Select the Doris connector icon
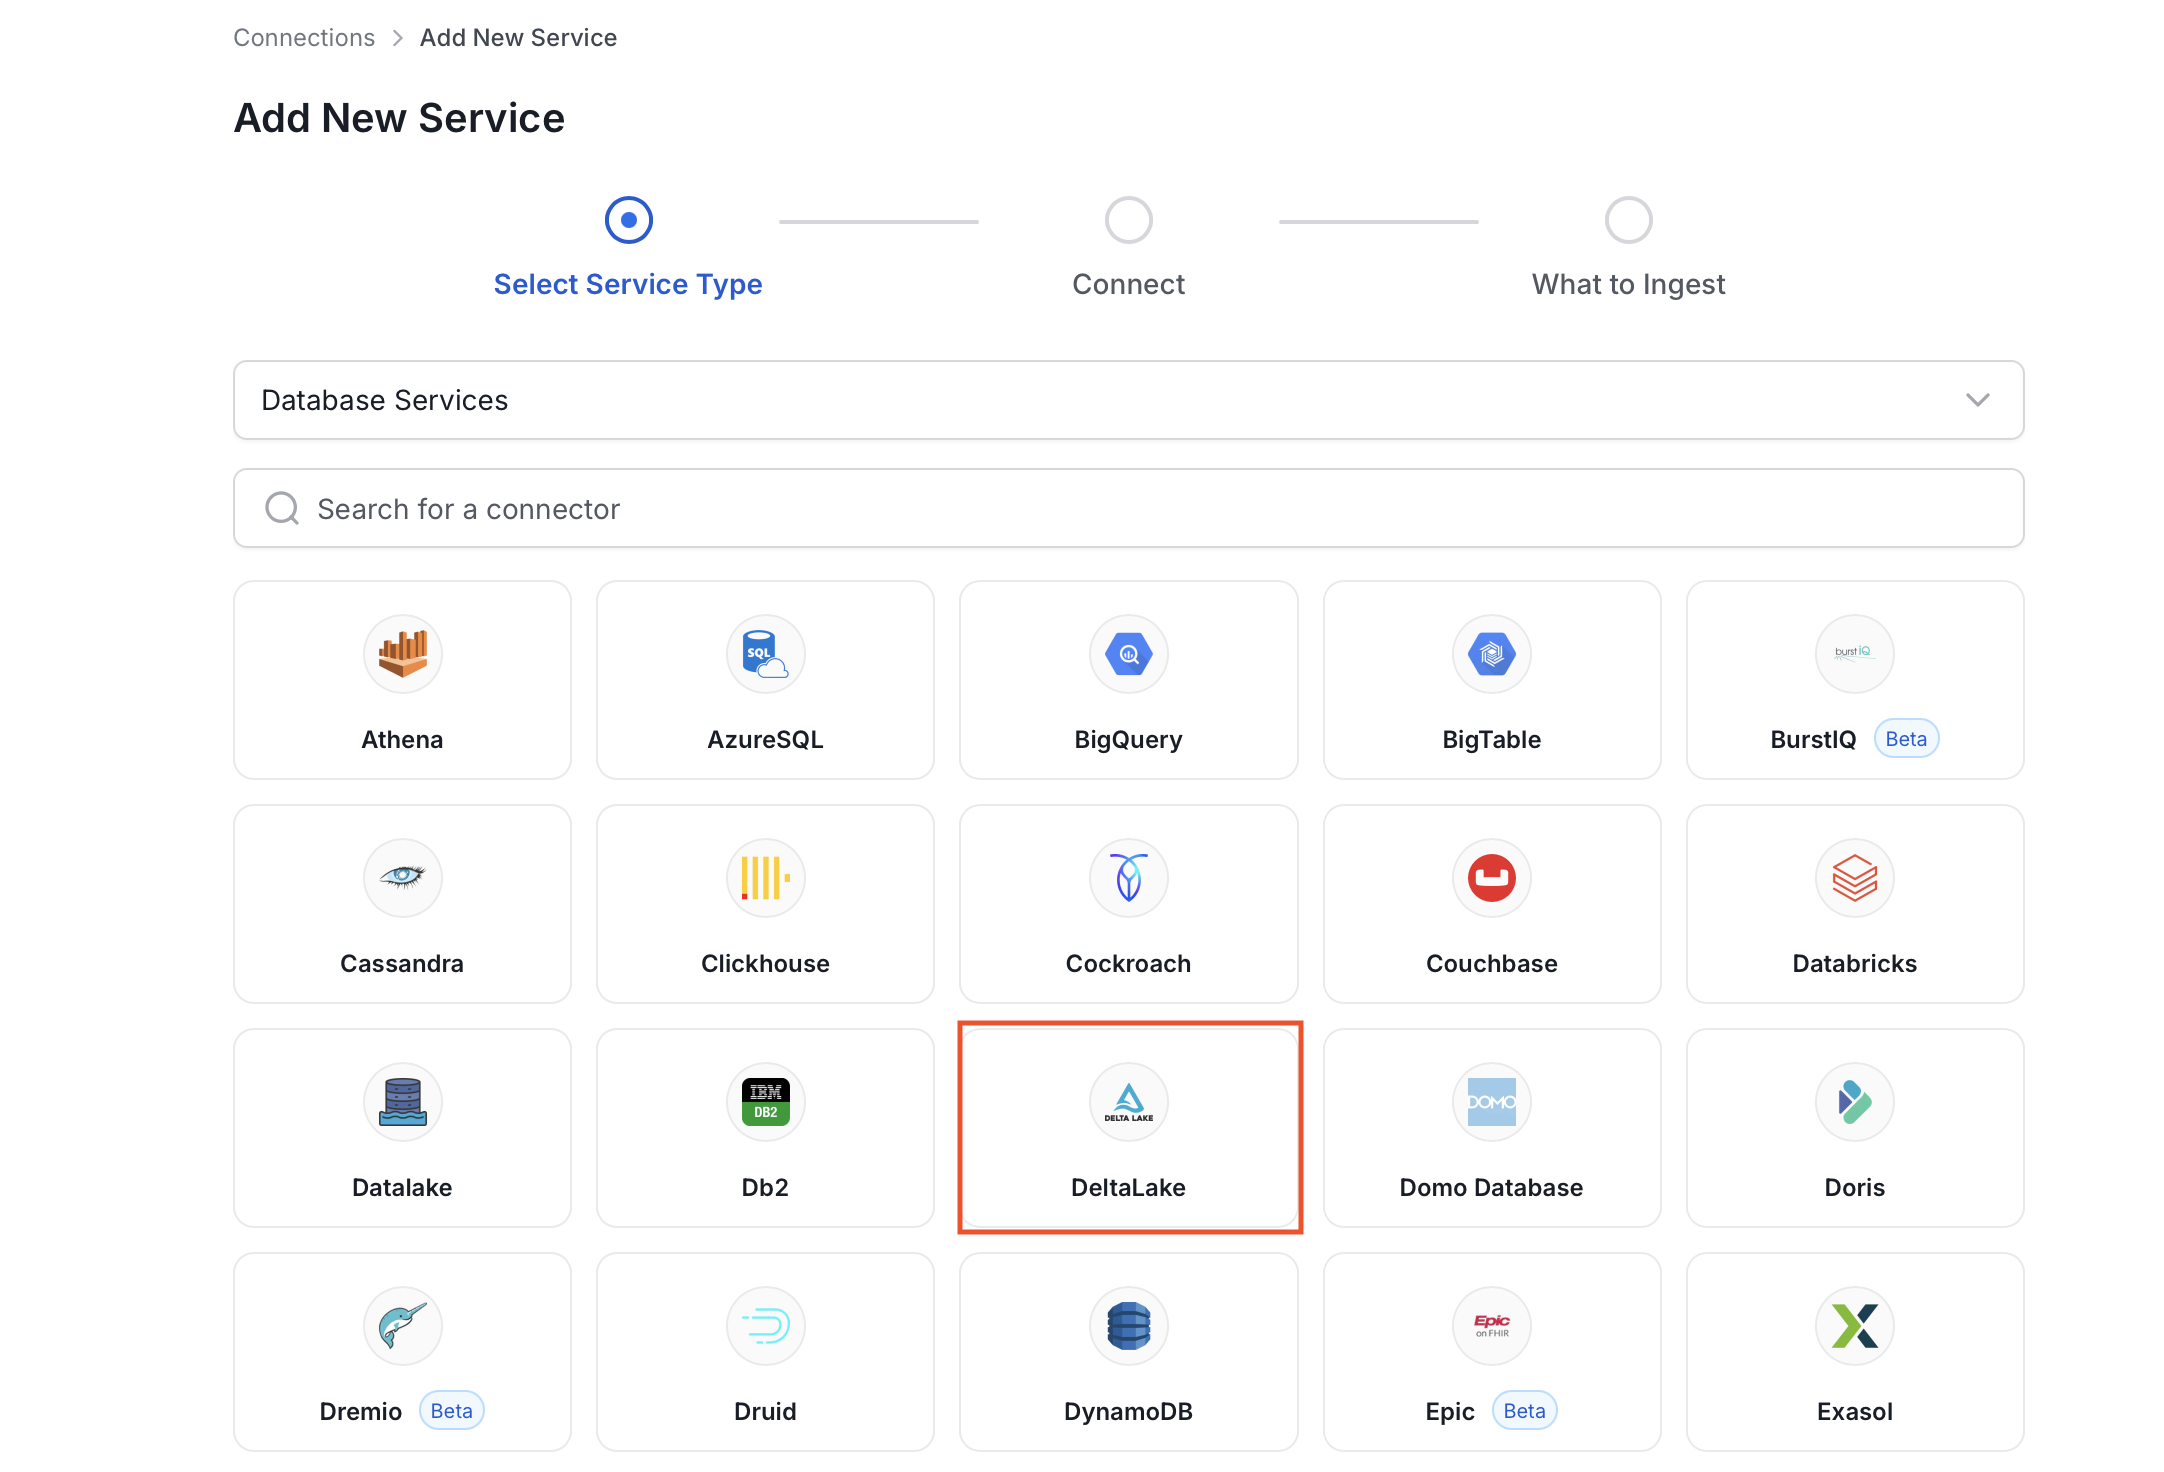This screenshot has height=1472, width=2164. tap(1854, 1102)
